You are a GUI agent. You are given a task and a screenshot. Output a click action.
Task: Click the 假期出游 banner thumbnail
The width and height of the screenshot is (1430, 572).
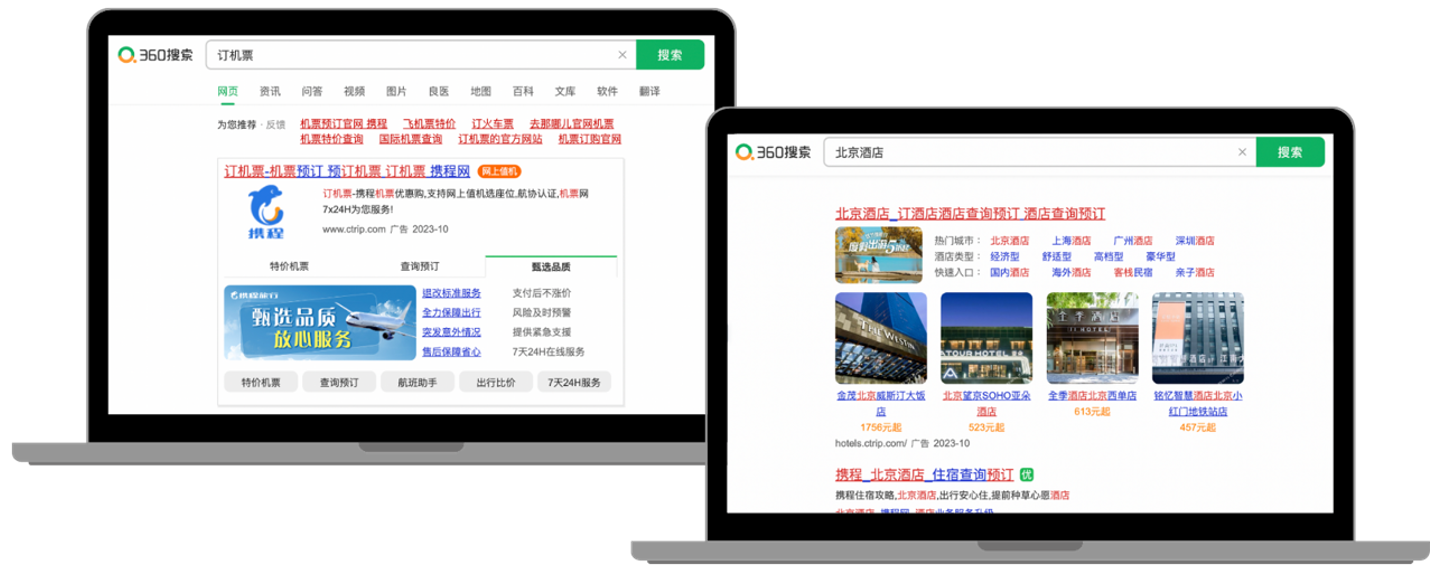coord(878,255)
